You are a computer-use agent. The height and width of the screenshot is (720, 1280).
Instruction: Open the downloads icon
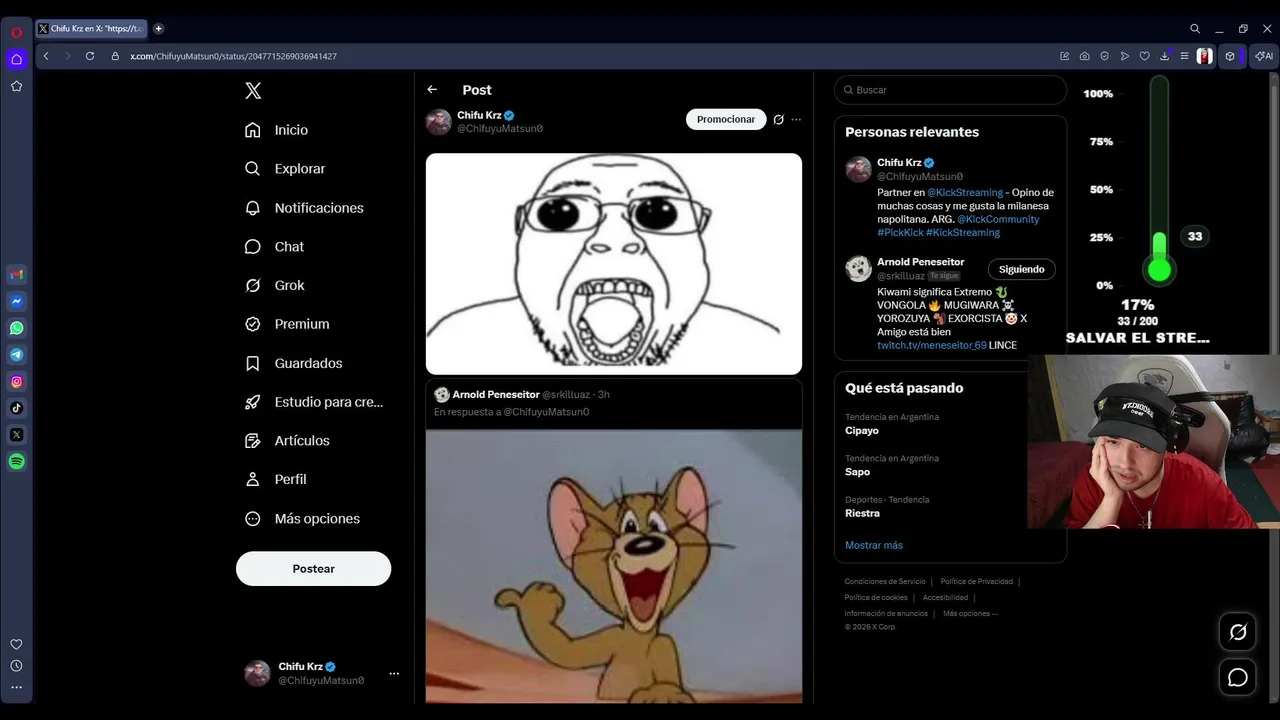point(1165,56)
